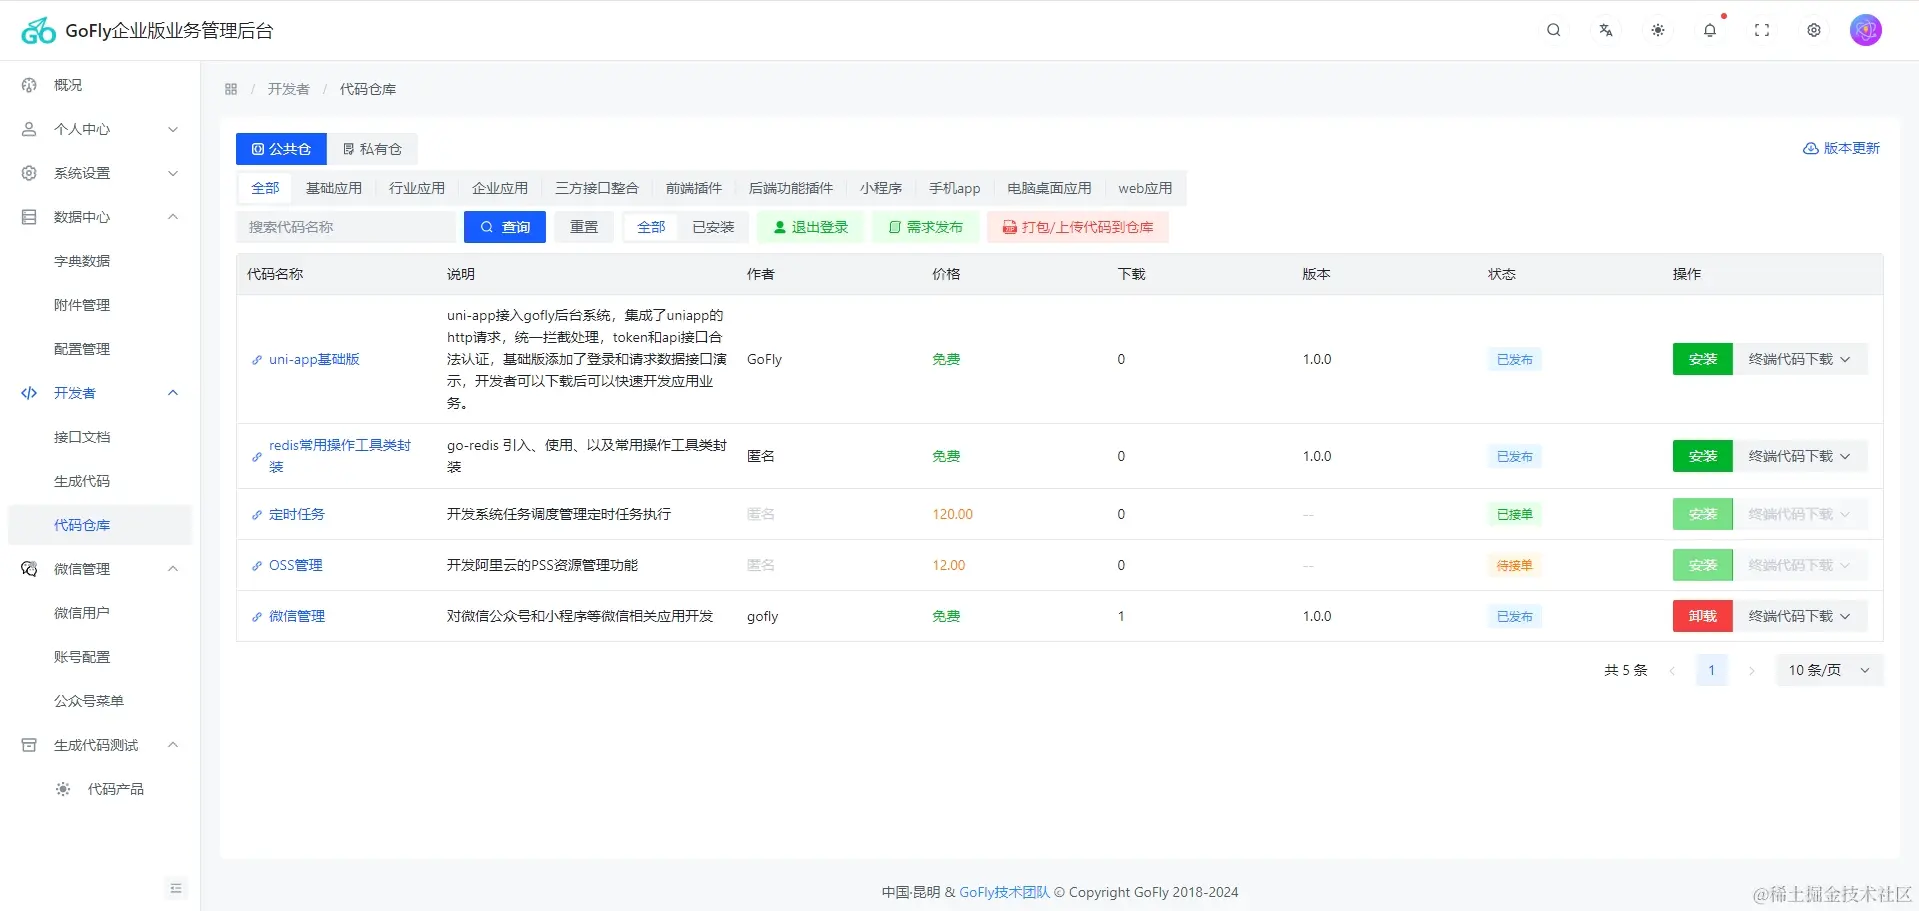Click the link icon beside uni-app基础版
1919x911 pixels.
point(257,360)
